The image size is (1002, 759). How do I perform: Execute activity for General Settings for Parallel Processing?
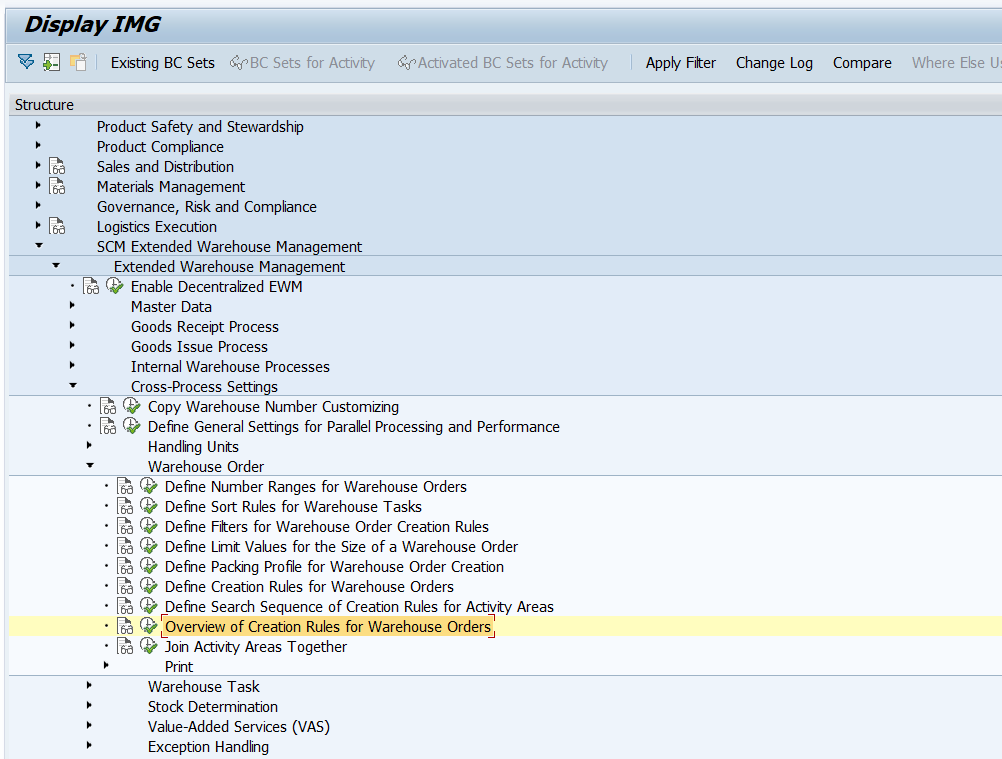(x=132, y=426)
